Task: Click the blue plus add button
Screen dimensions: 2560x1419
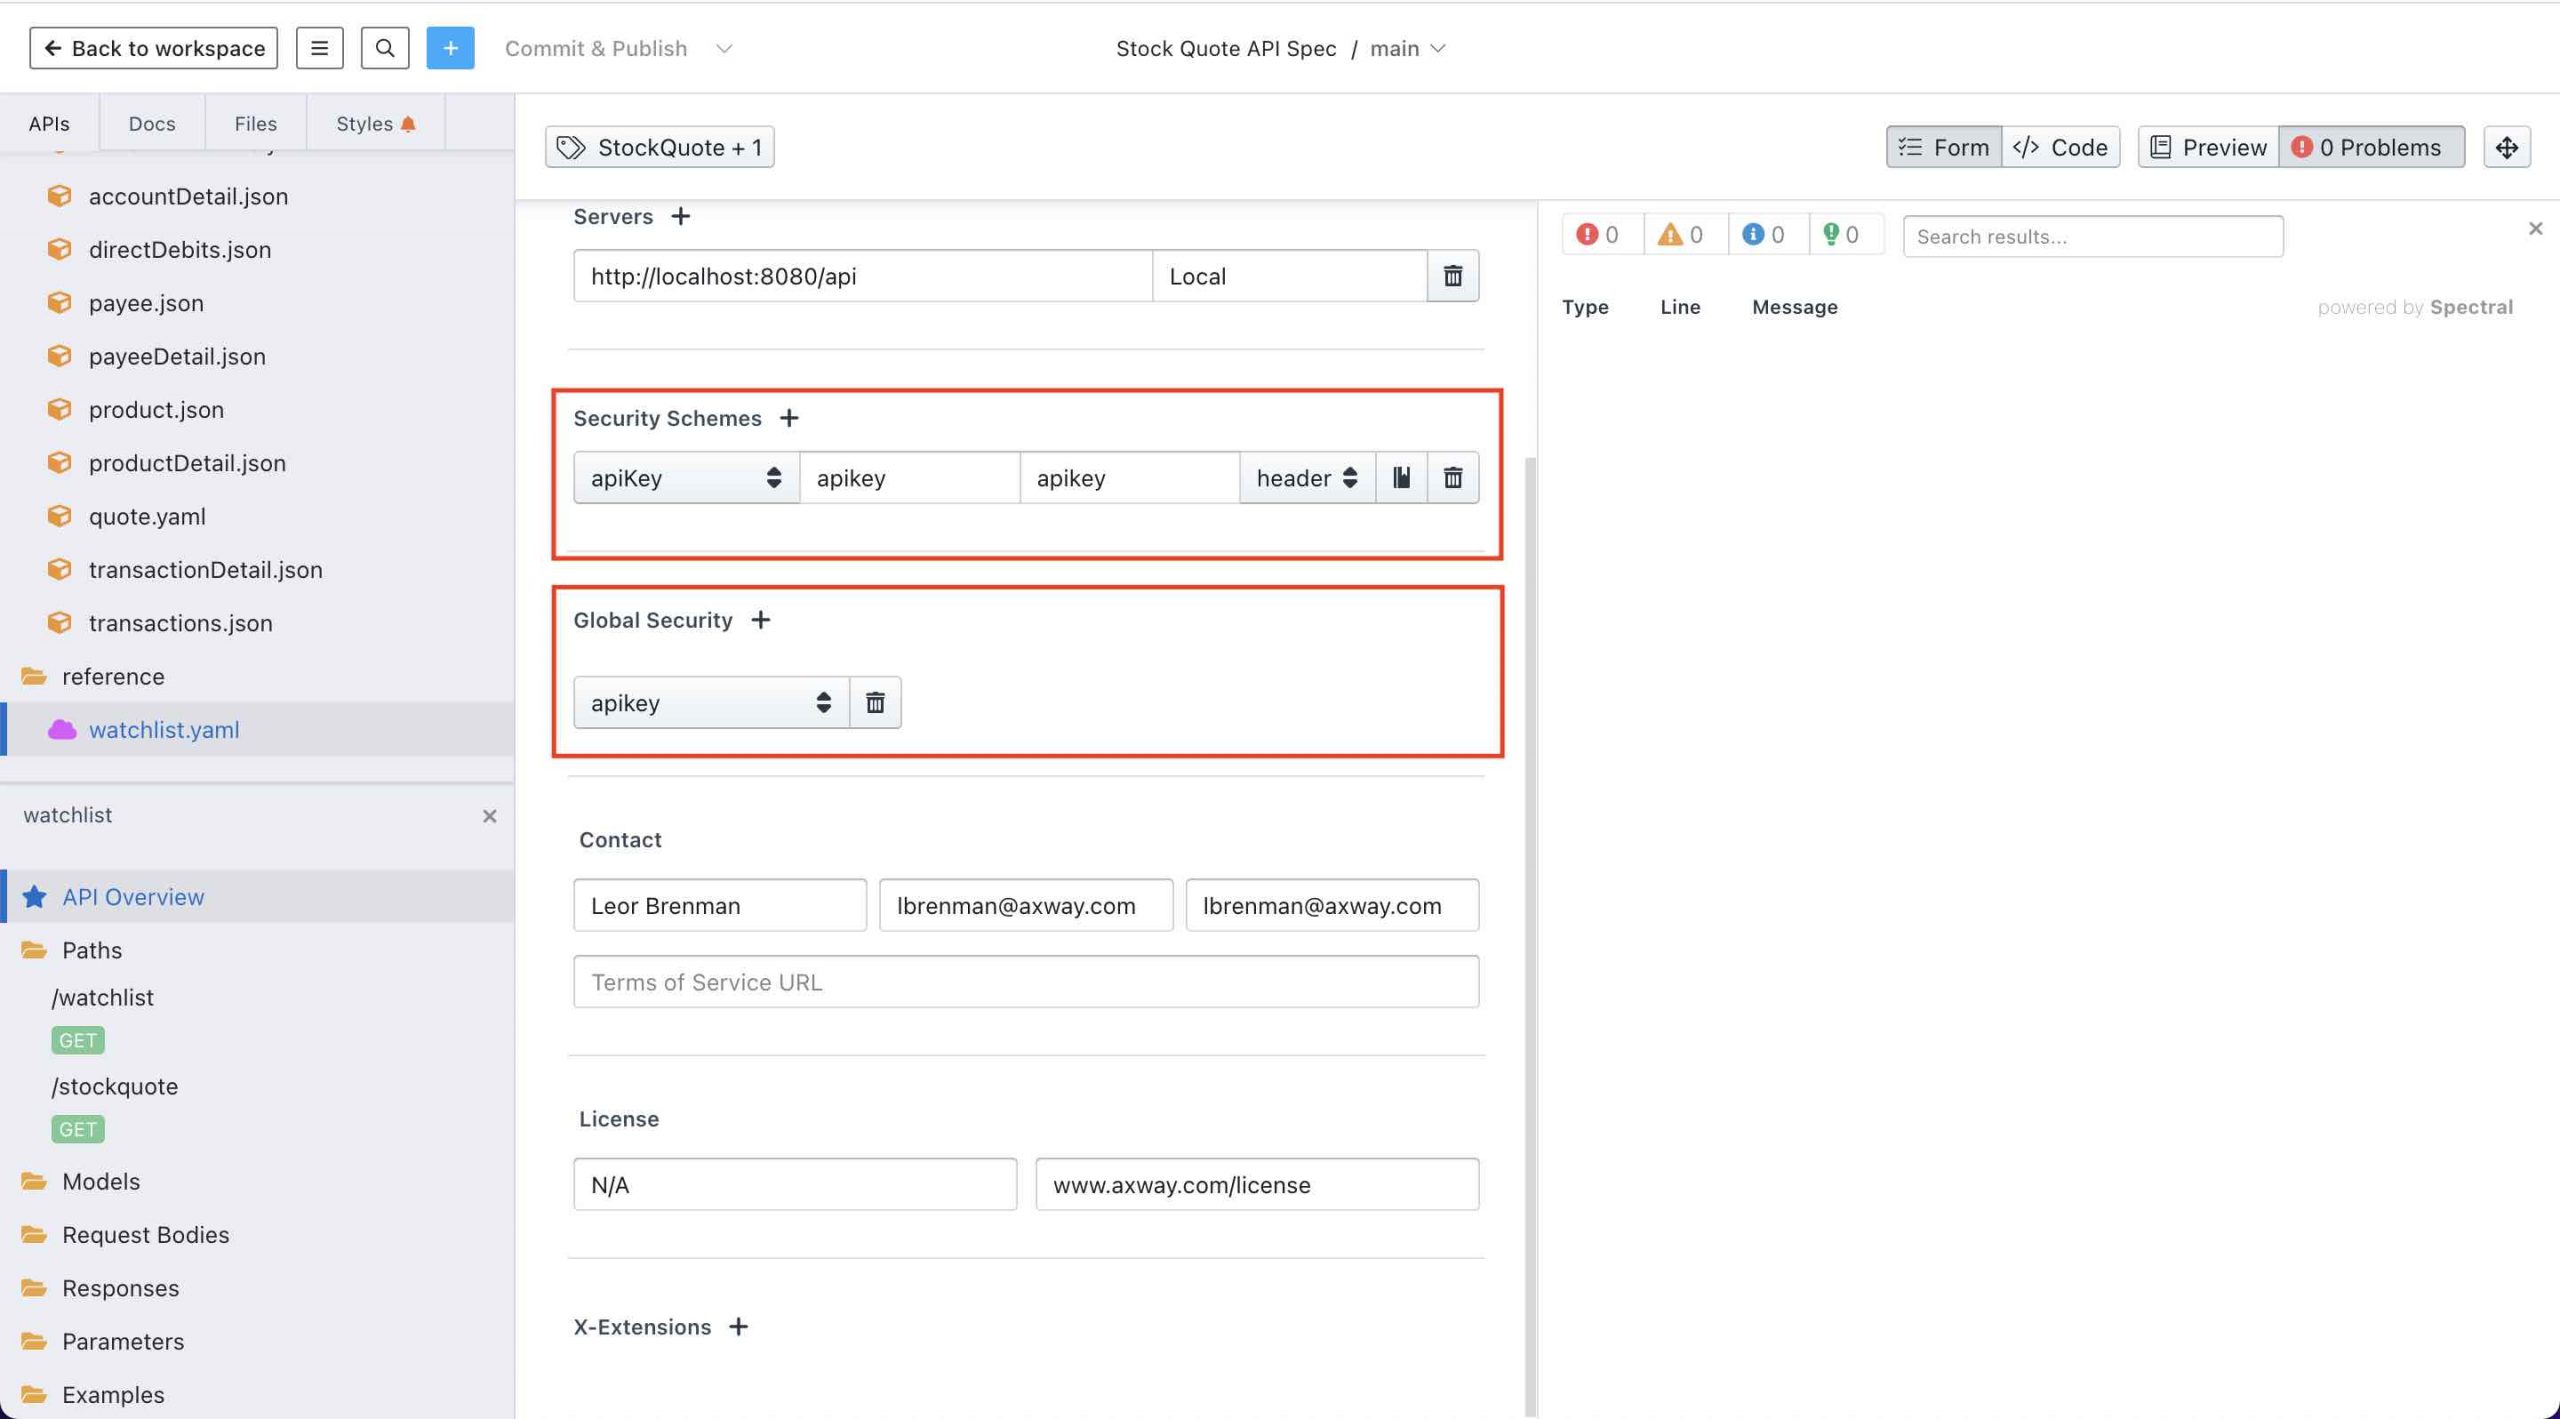Action: pyautogui.click(x=450, y=48)
